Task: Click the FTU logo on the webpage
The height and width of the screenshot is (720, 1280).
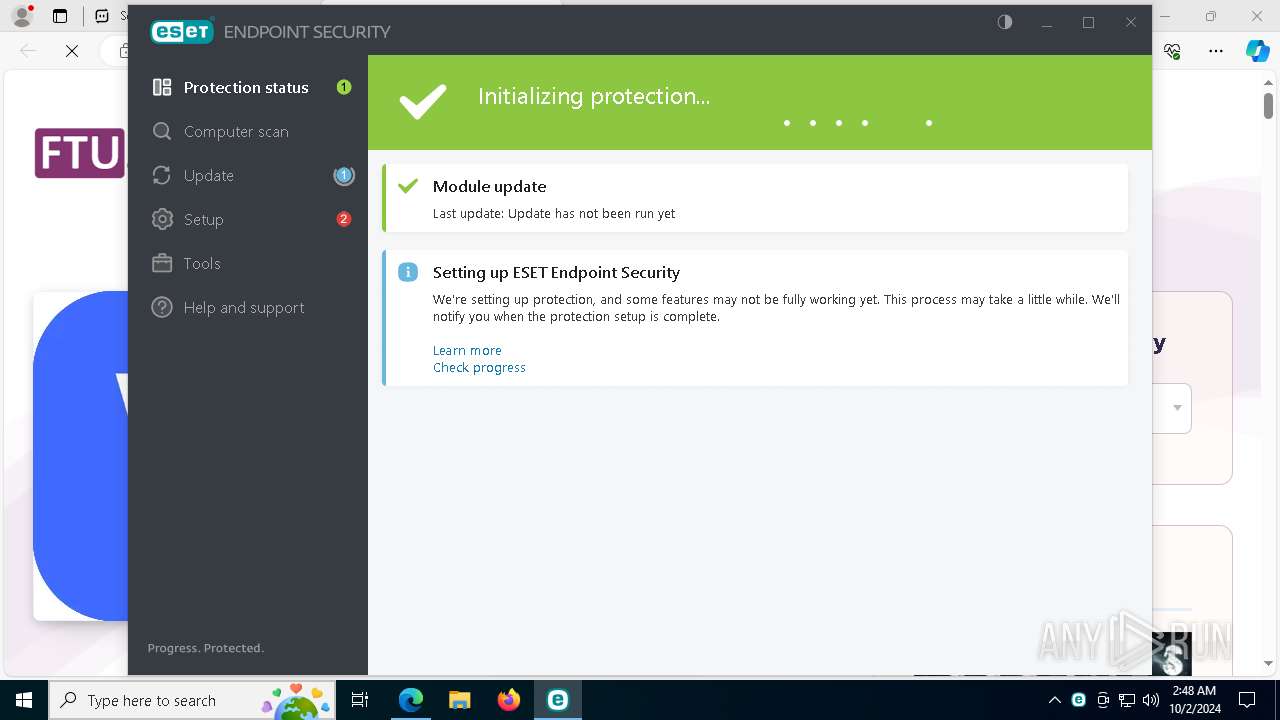Action: (x=79, y=153)
